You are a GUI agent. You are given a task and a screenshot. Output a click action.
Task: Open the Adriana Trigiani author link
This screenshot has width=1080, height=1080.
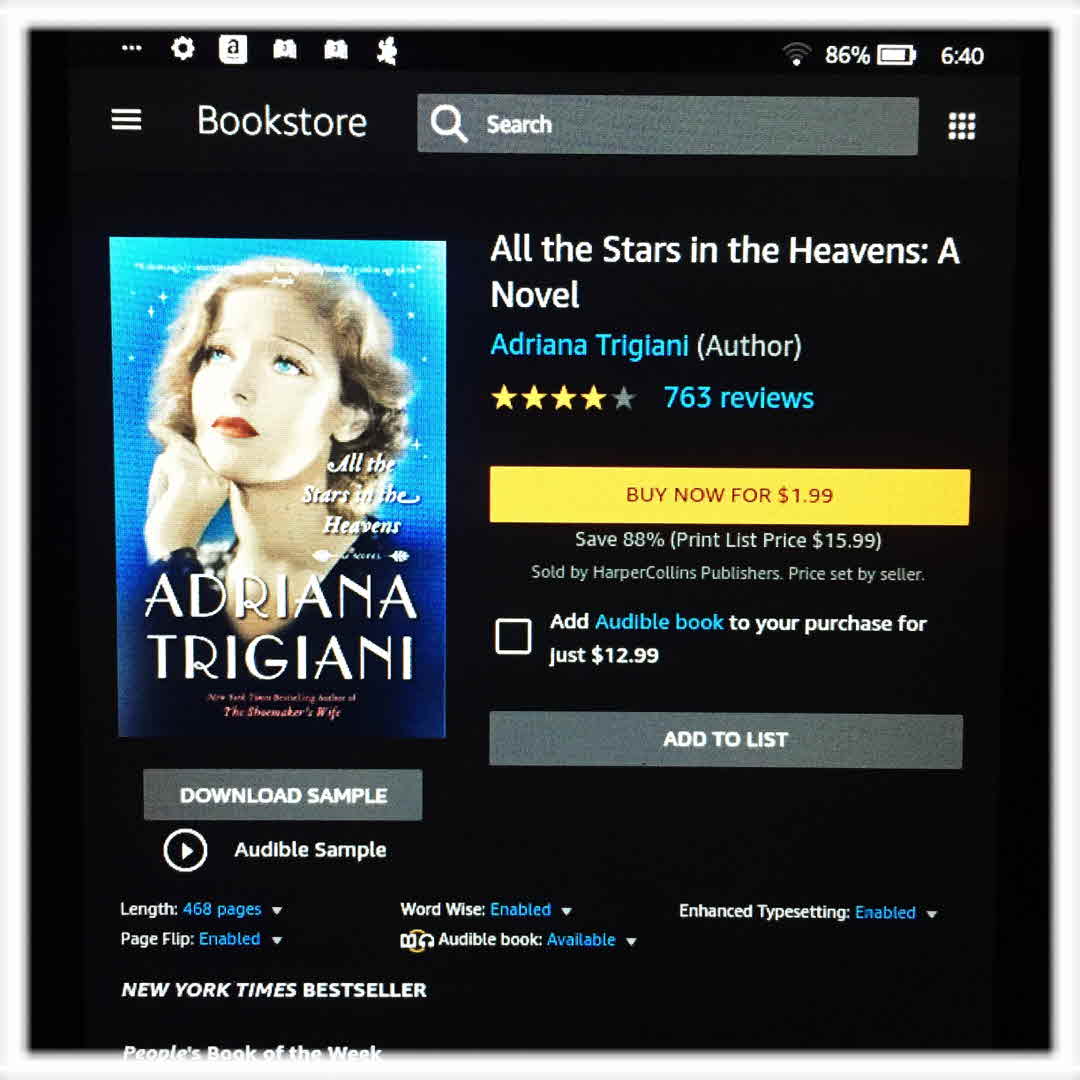(589, 345)
